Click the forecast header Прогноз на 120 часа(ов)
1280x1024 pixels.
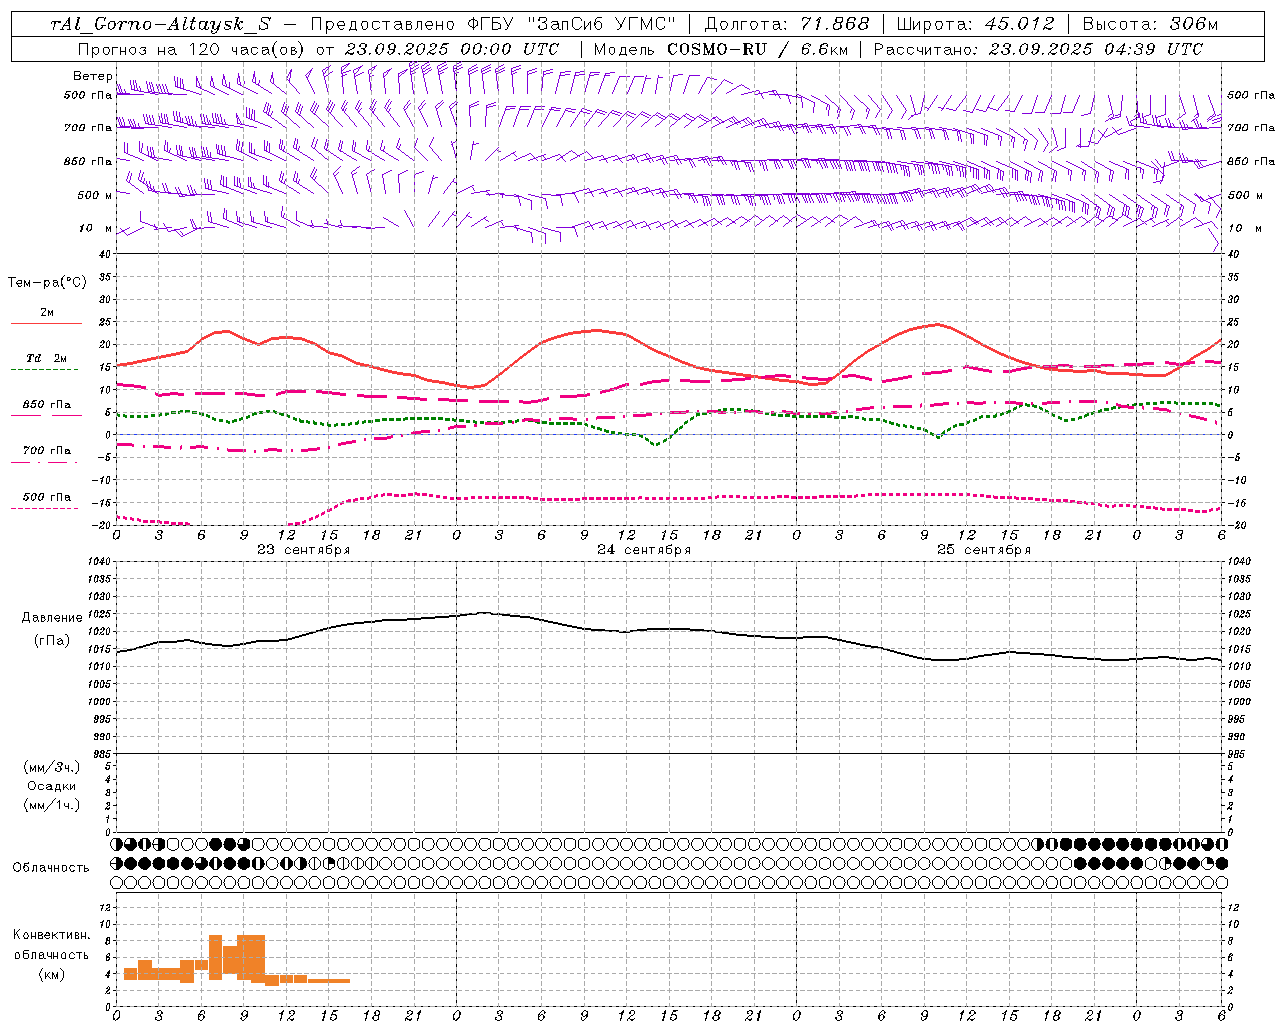[192, 49]
